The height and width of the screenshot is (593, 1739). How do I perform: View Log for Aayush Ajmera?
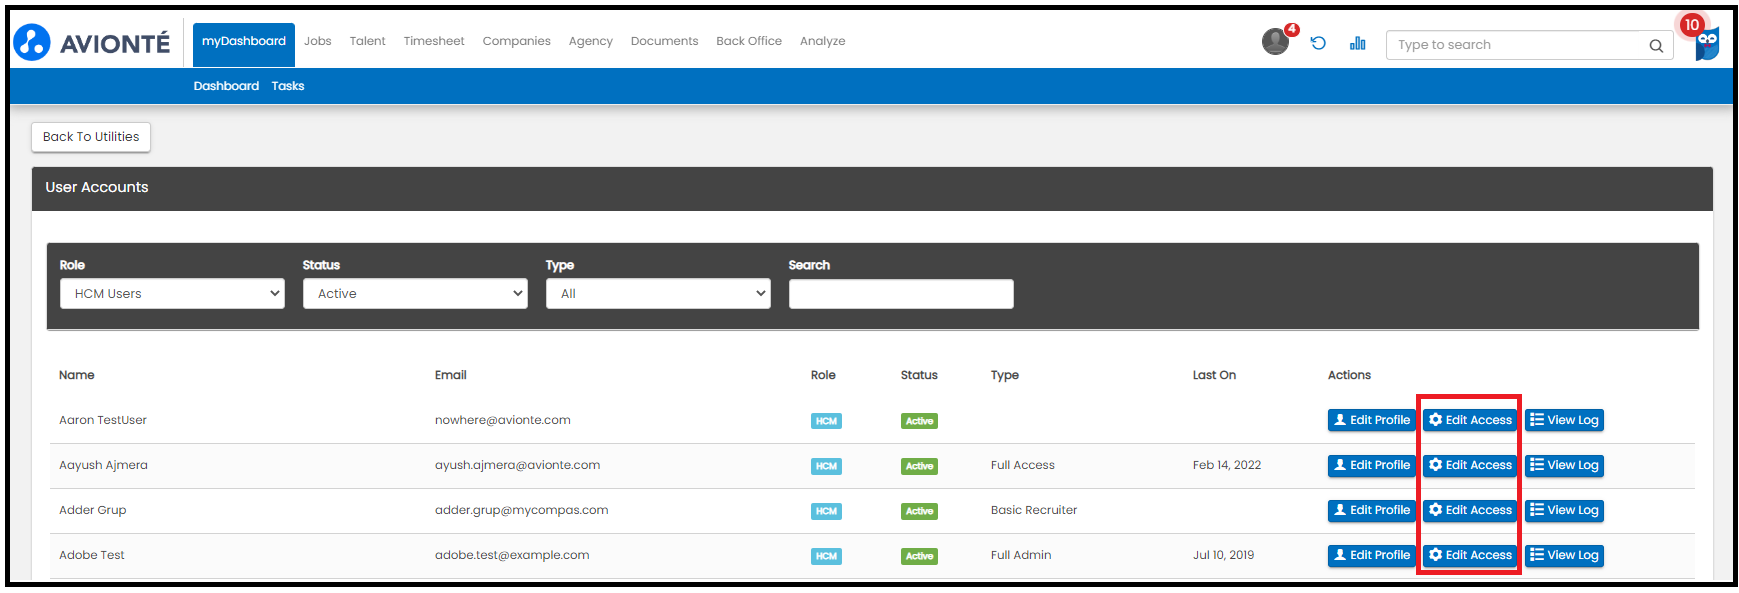[1564, 465]
